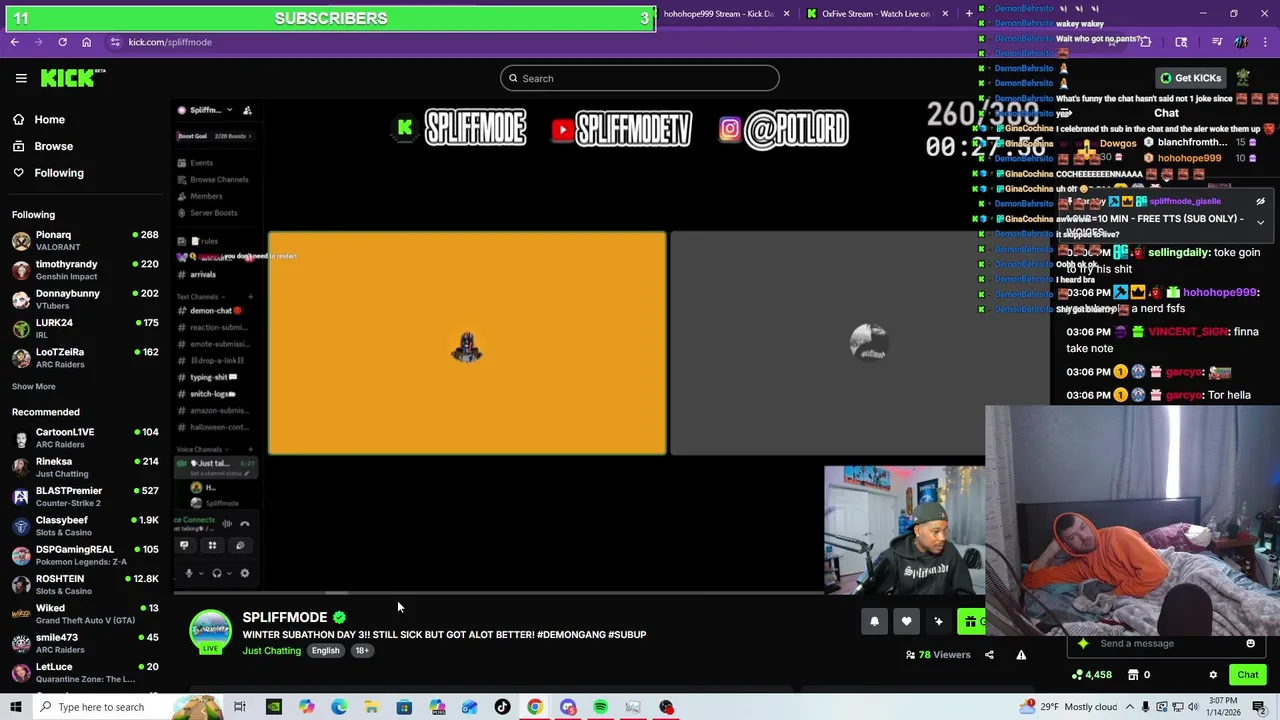1280x720 pixels.
Task: Open the Kick hamburger menu
Action: click(21, 78)
